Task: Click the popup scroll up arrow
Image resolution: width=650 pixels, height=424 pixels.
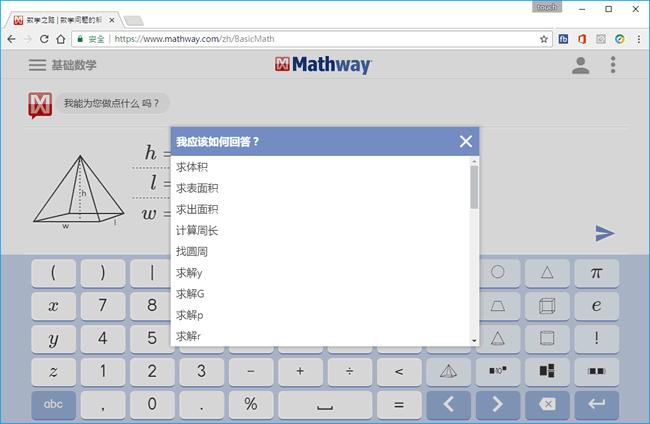Action: pos(474,161)
